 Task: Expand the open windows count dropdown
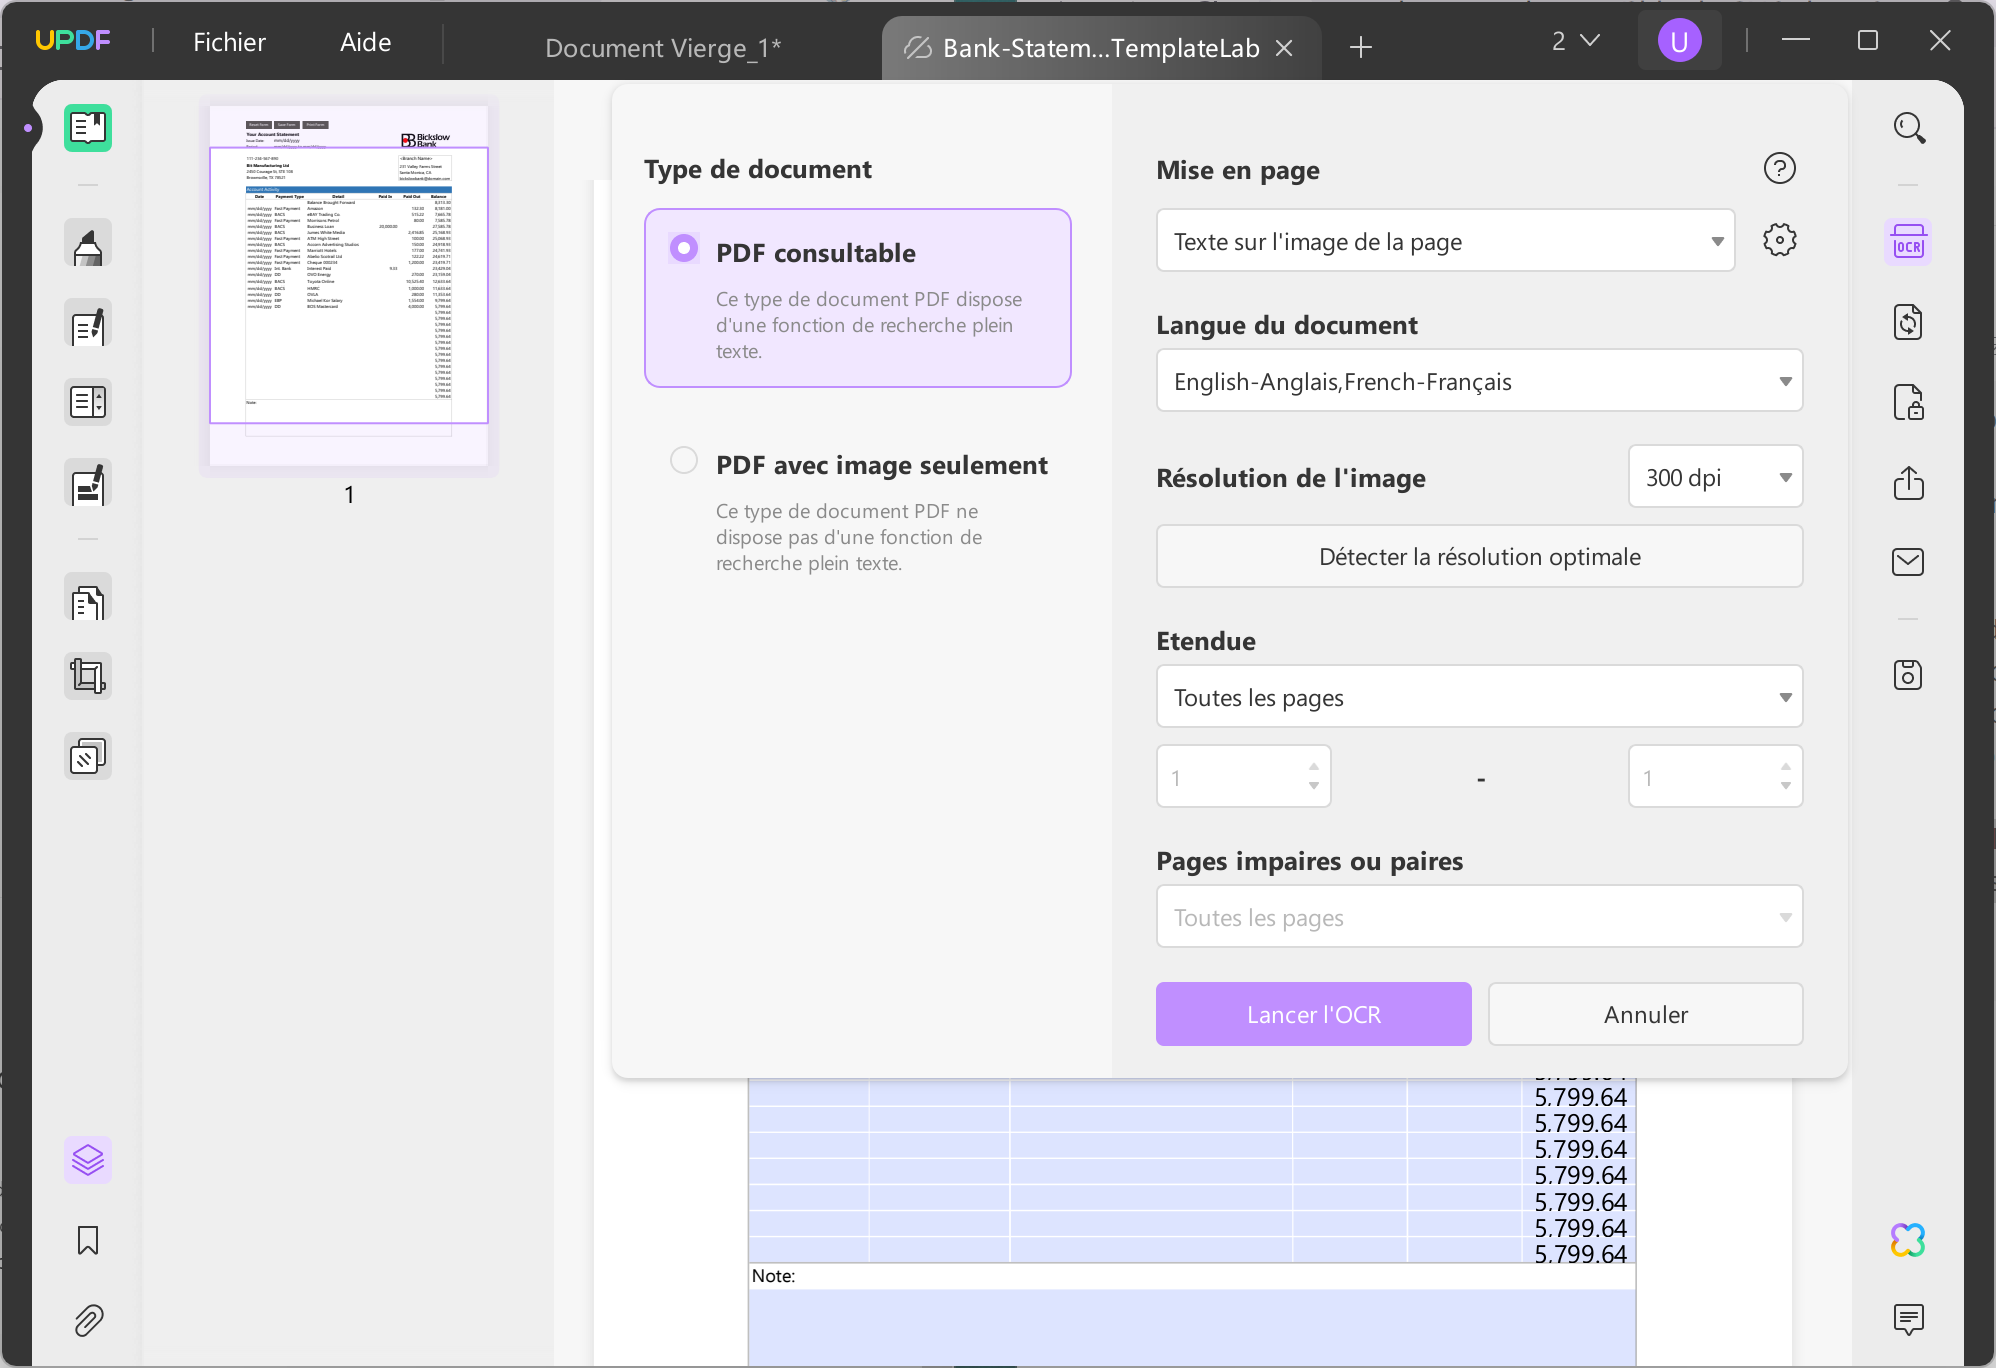[x=1576, y=41]
